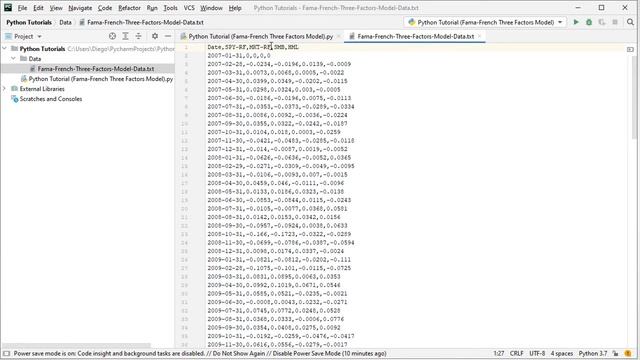The height and width of the screenshot is (360, 640).
Task: Select the Fama-French data txt editor tab
Action: tap(415, 36)
